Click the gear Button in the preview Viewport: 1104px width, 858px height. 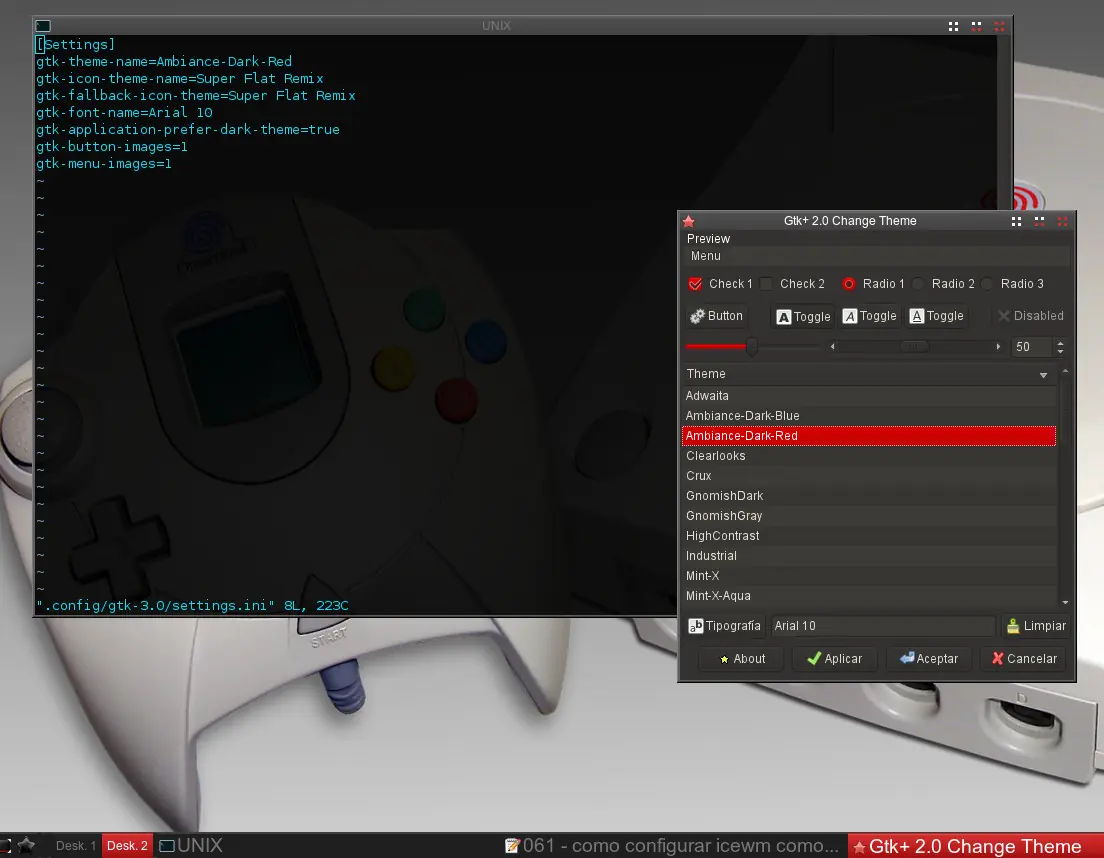pyautogui.click(x=717, y=316)
